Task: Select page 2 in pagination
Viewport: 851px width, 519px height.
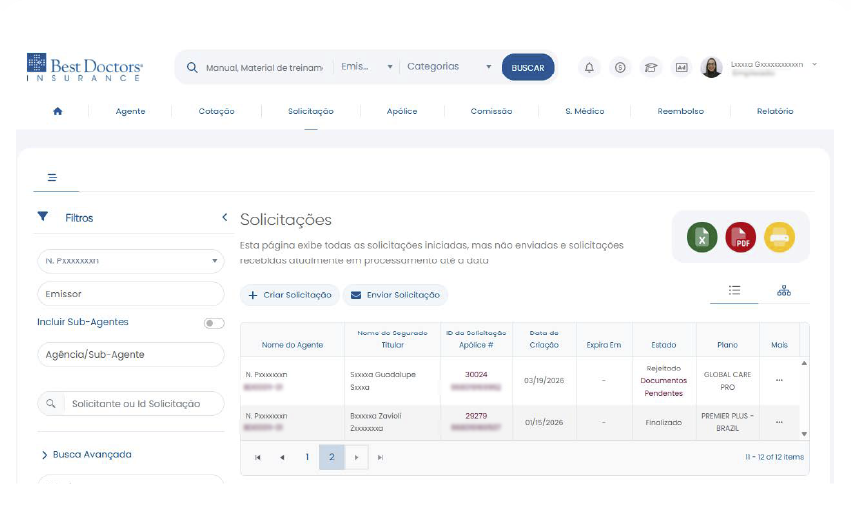Action: coord(332,457)
